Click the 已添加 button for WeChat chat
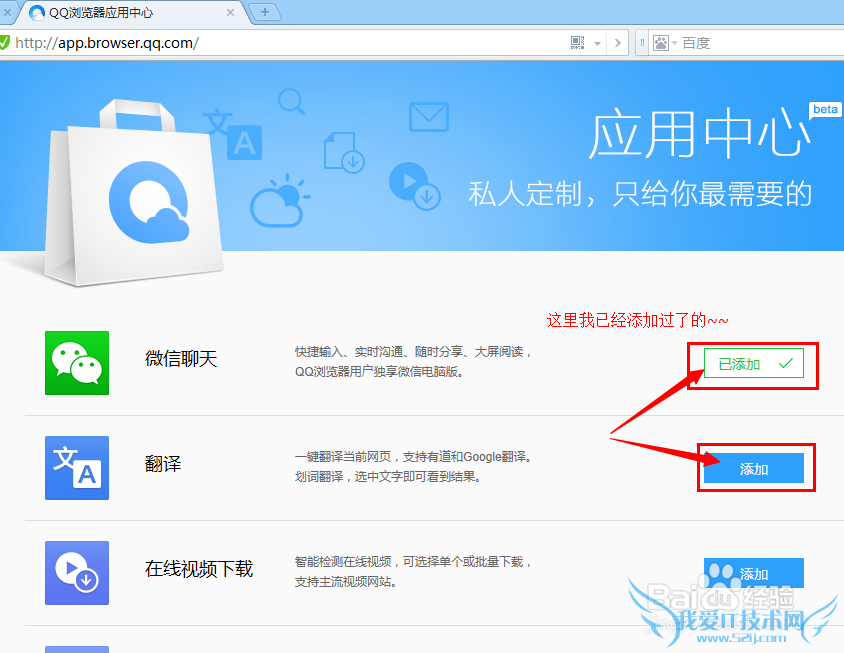The height and width of the screenshot is (653, 844). point(754,363)
